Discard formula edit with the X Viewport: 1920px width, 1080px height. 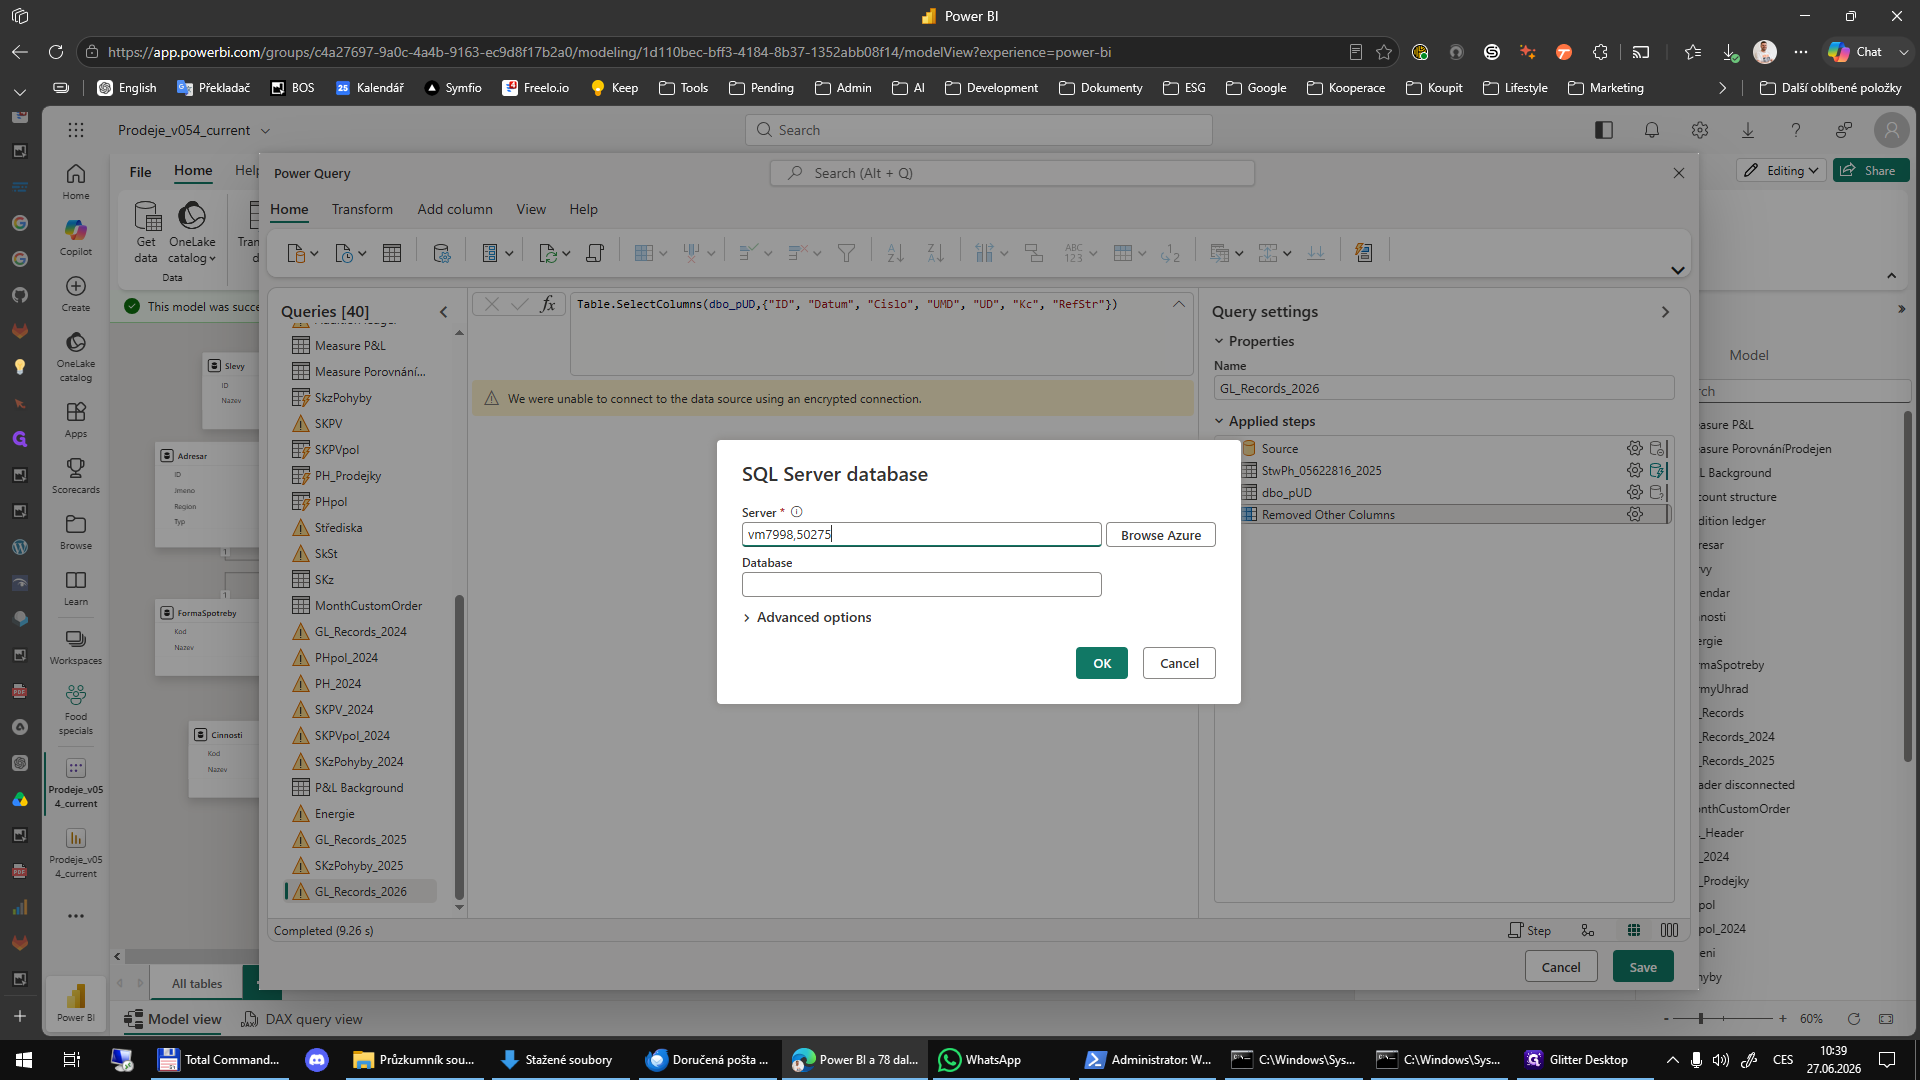pyautogui.click(x=491, y=304)
